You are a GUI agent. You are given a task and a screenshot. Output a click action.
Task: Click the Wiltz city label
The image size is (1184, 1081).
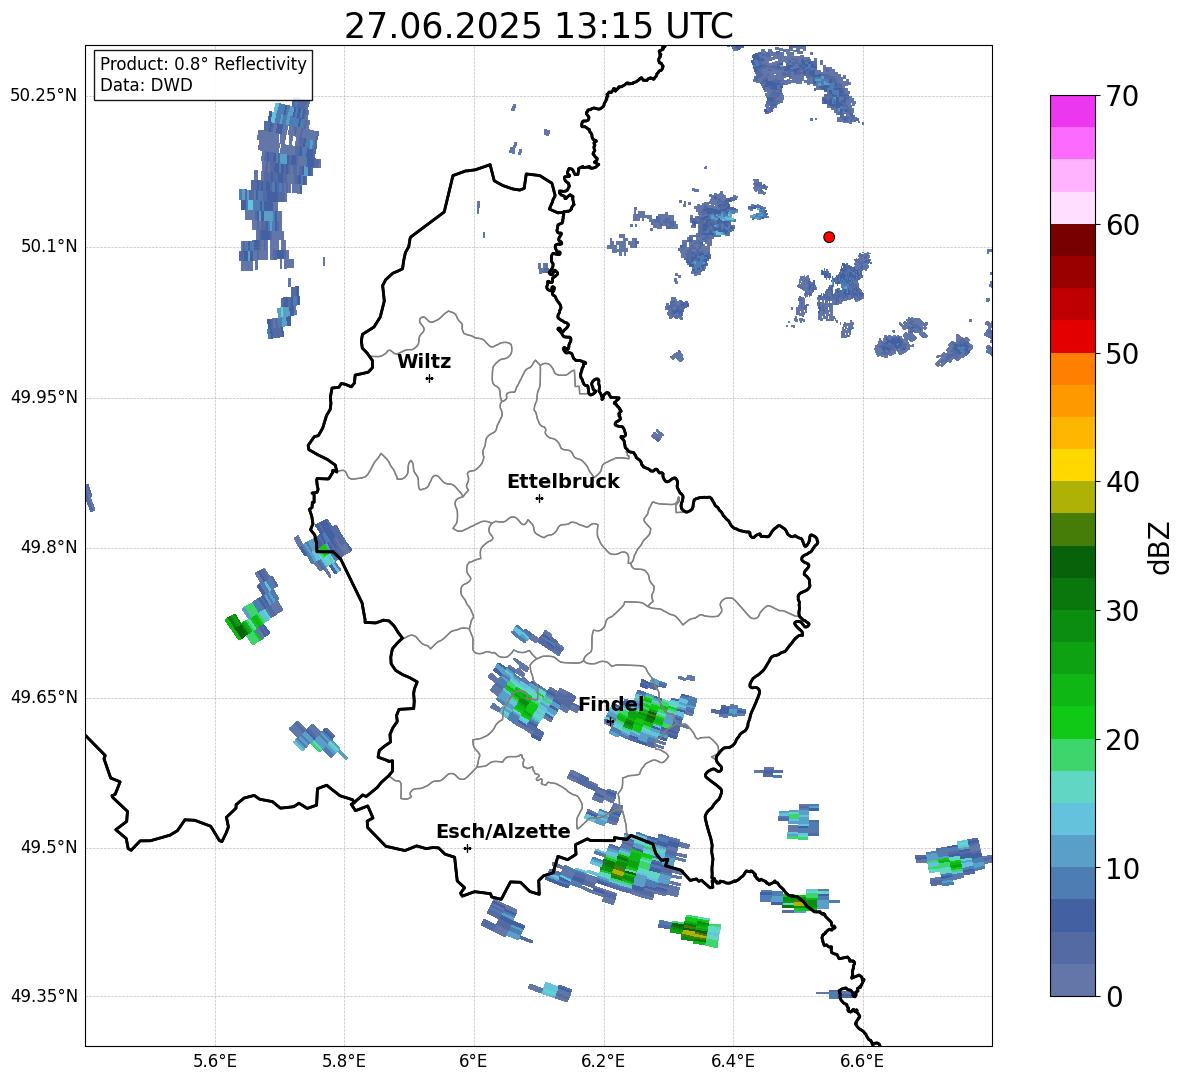tap(424, 362)
